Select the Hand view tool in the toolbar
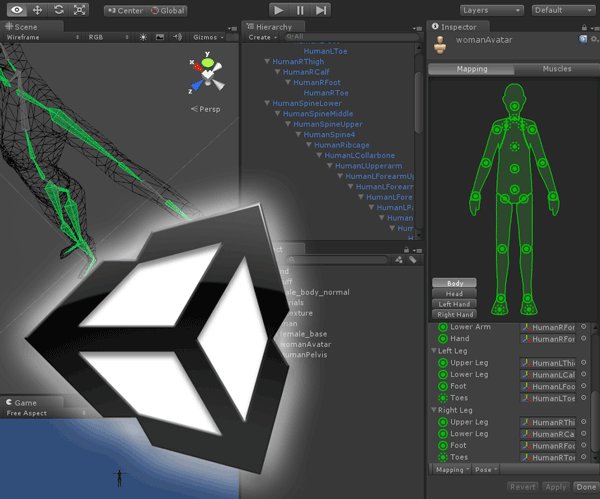Screen dimensions: 600x499 (x=17, y=10)
